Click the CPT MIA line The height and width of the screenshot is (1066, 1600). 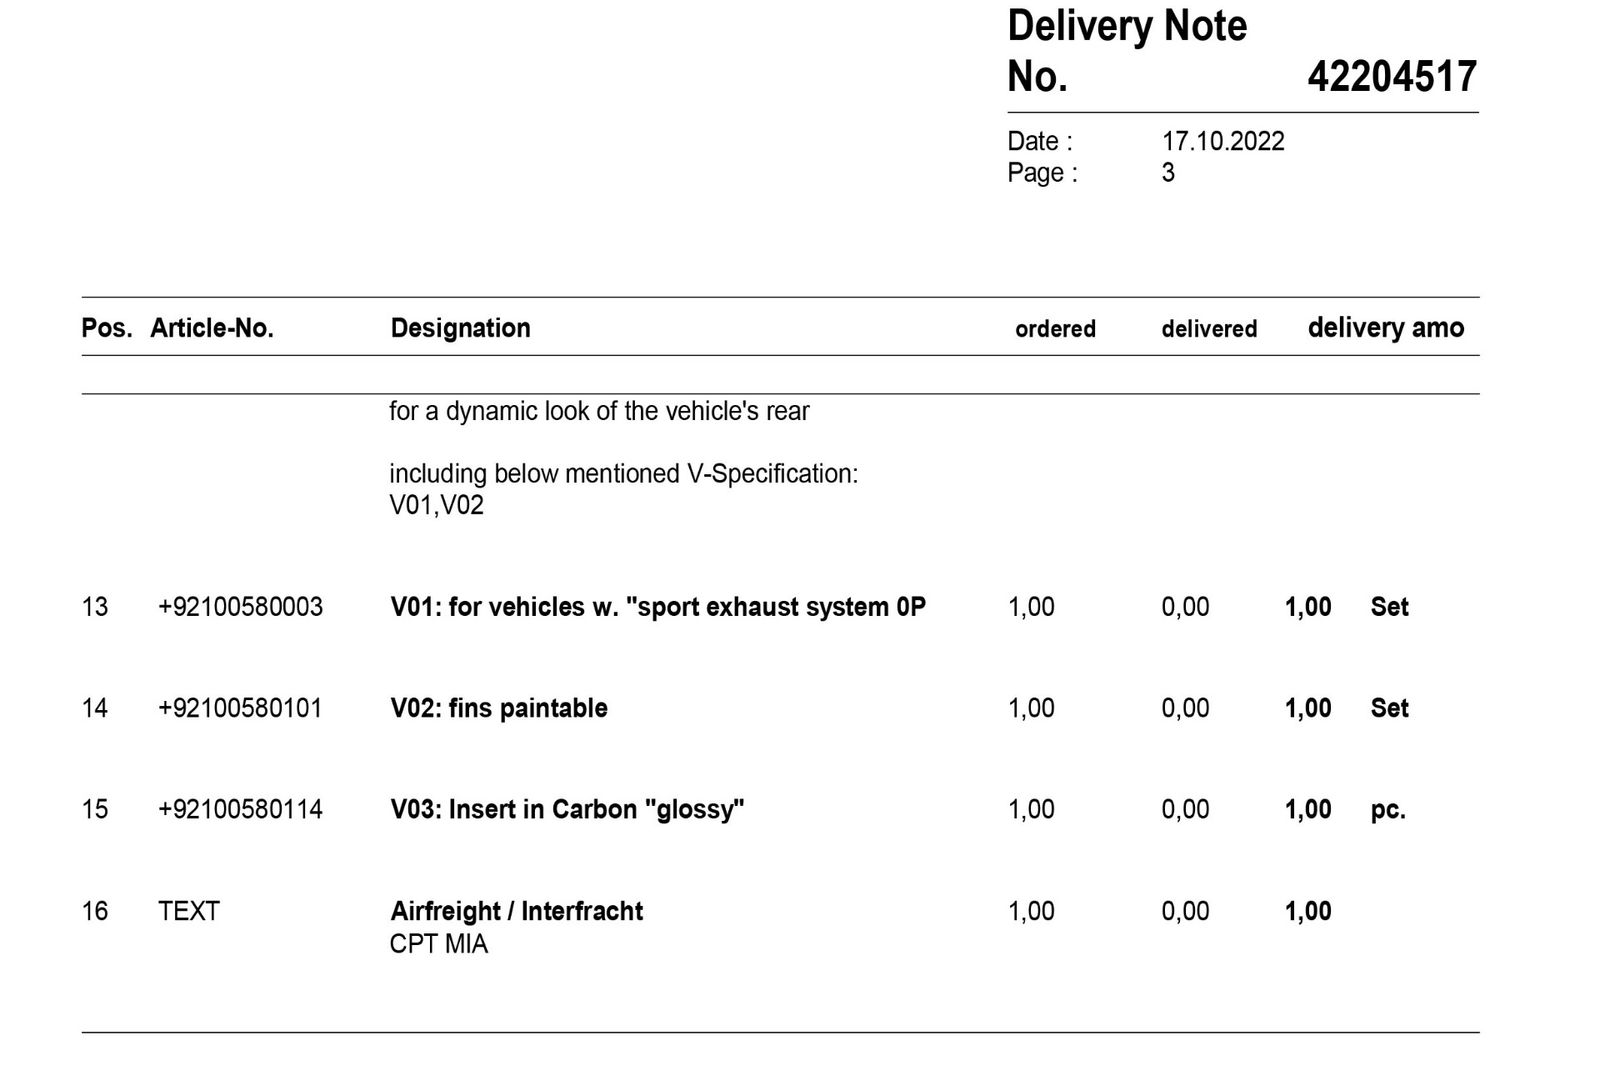(438, 944)
